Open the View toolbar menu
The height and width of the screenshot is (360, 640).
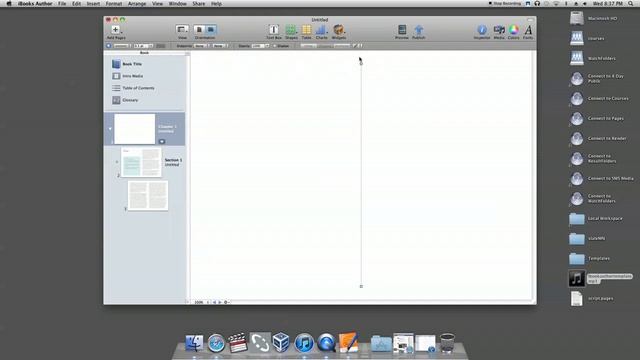(x=182, y=31)
